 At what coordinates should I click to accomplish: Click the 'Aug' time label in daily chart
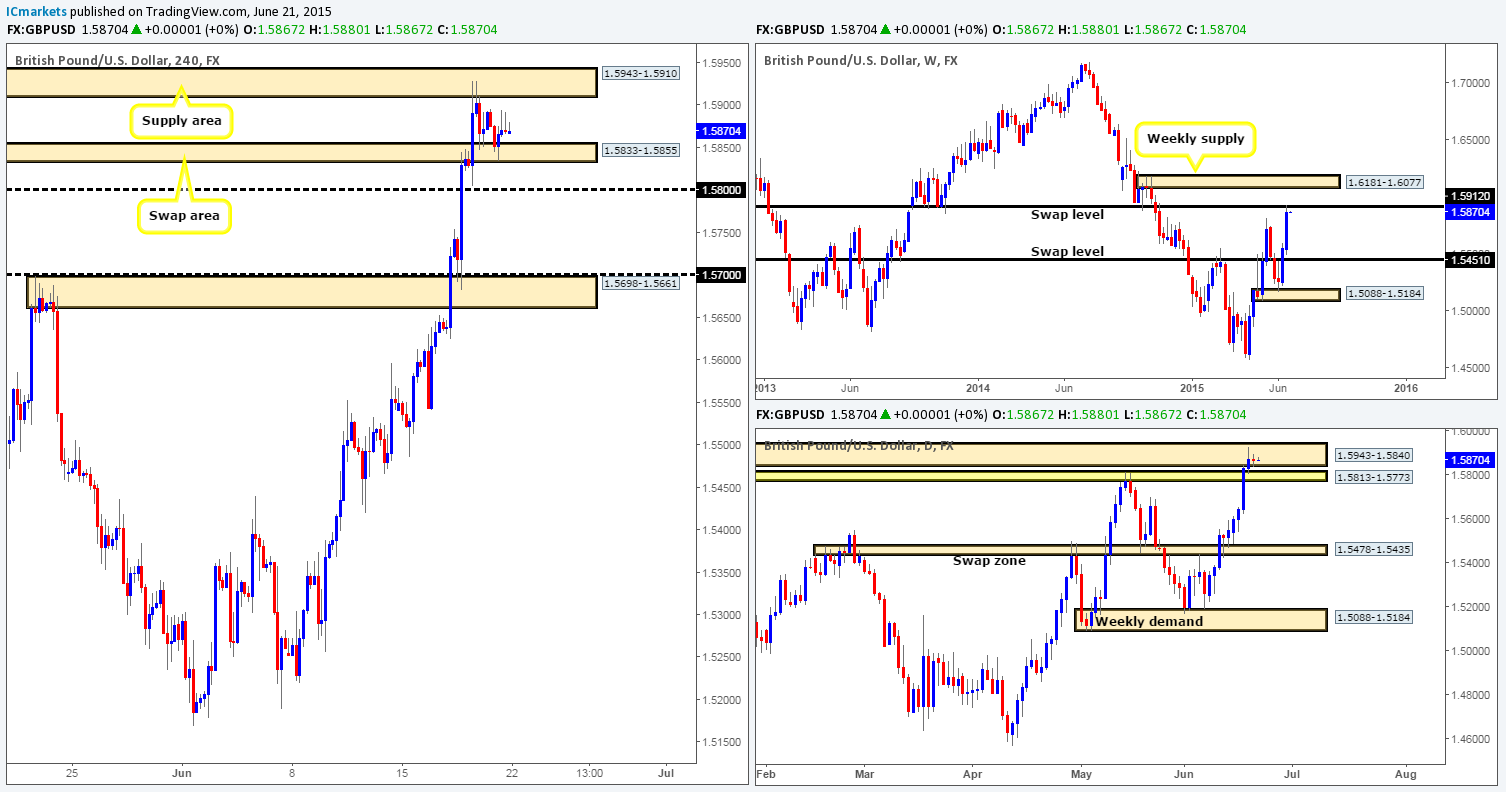point(1406,773)
